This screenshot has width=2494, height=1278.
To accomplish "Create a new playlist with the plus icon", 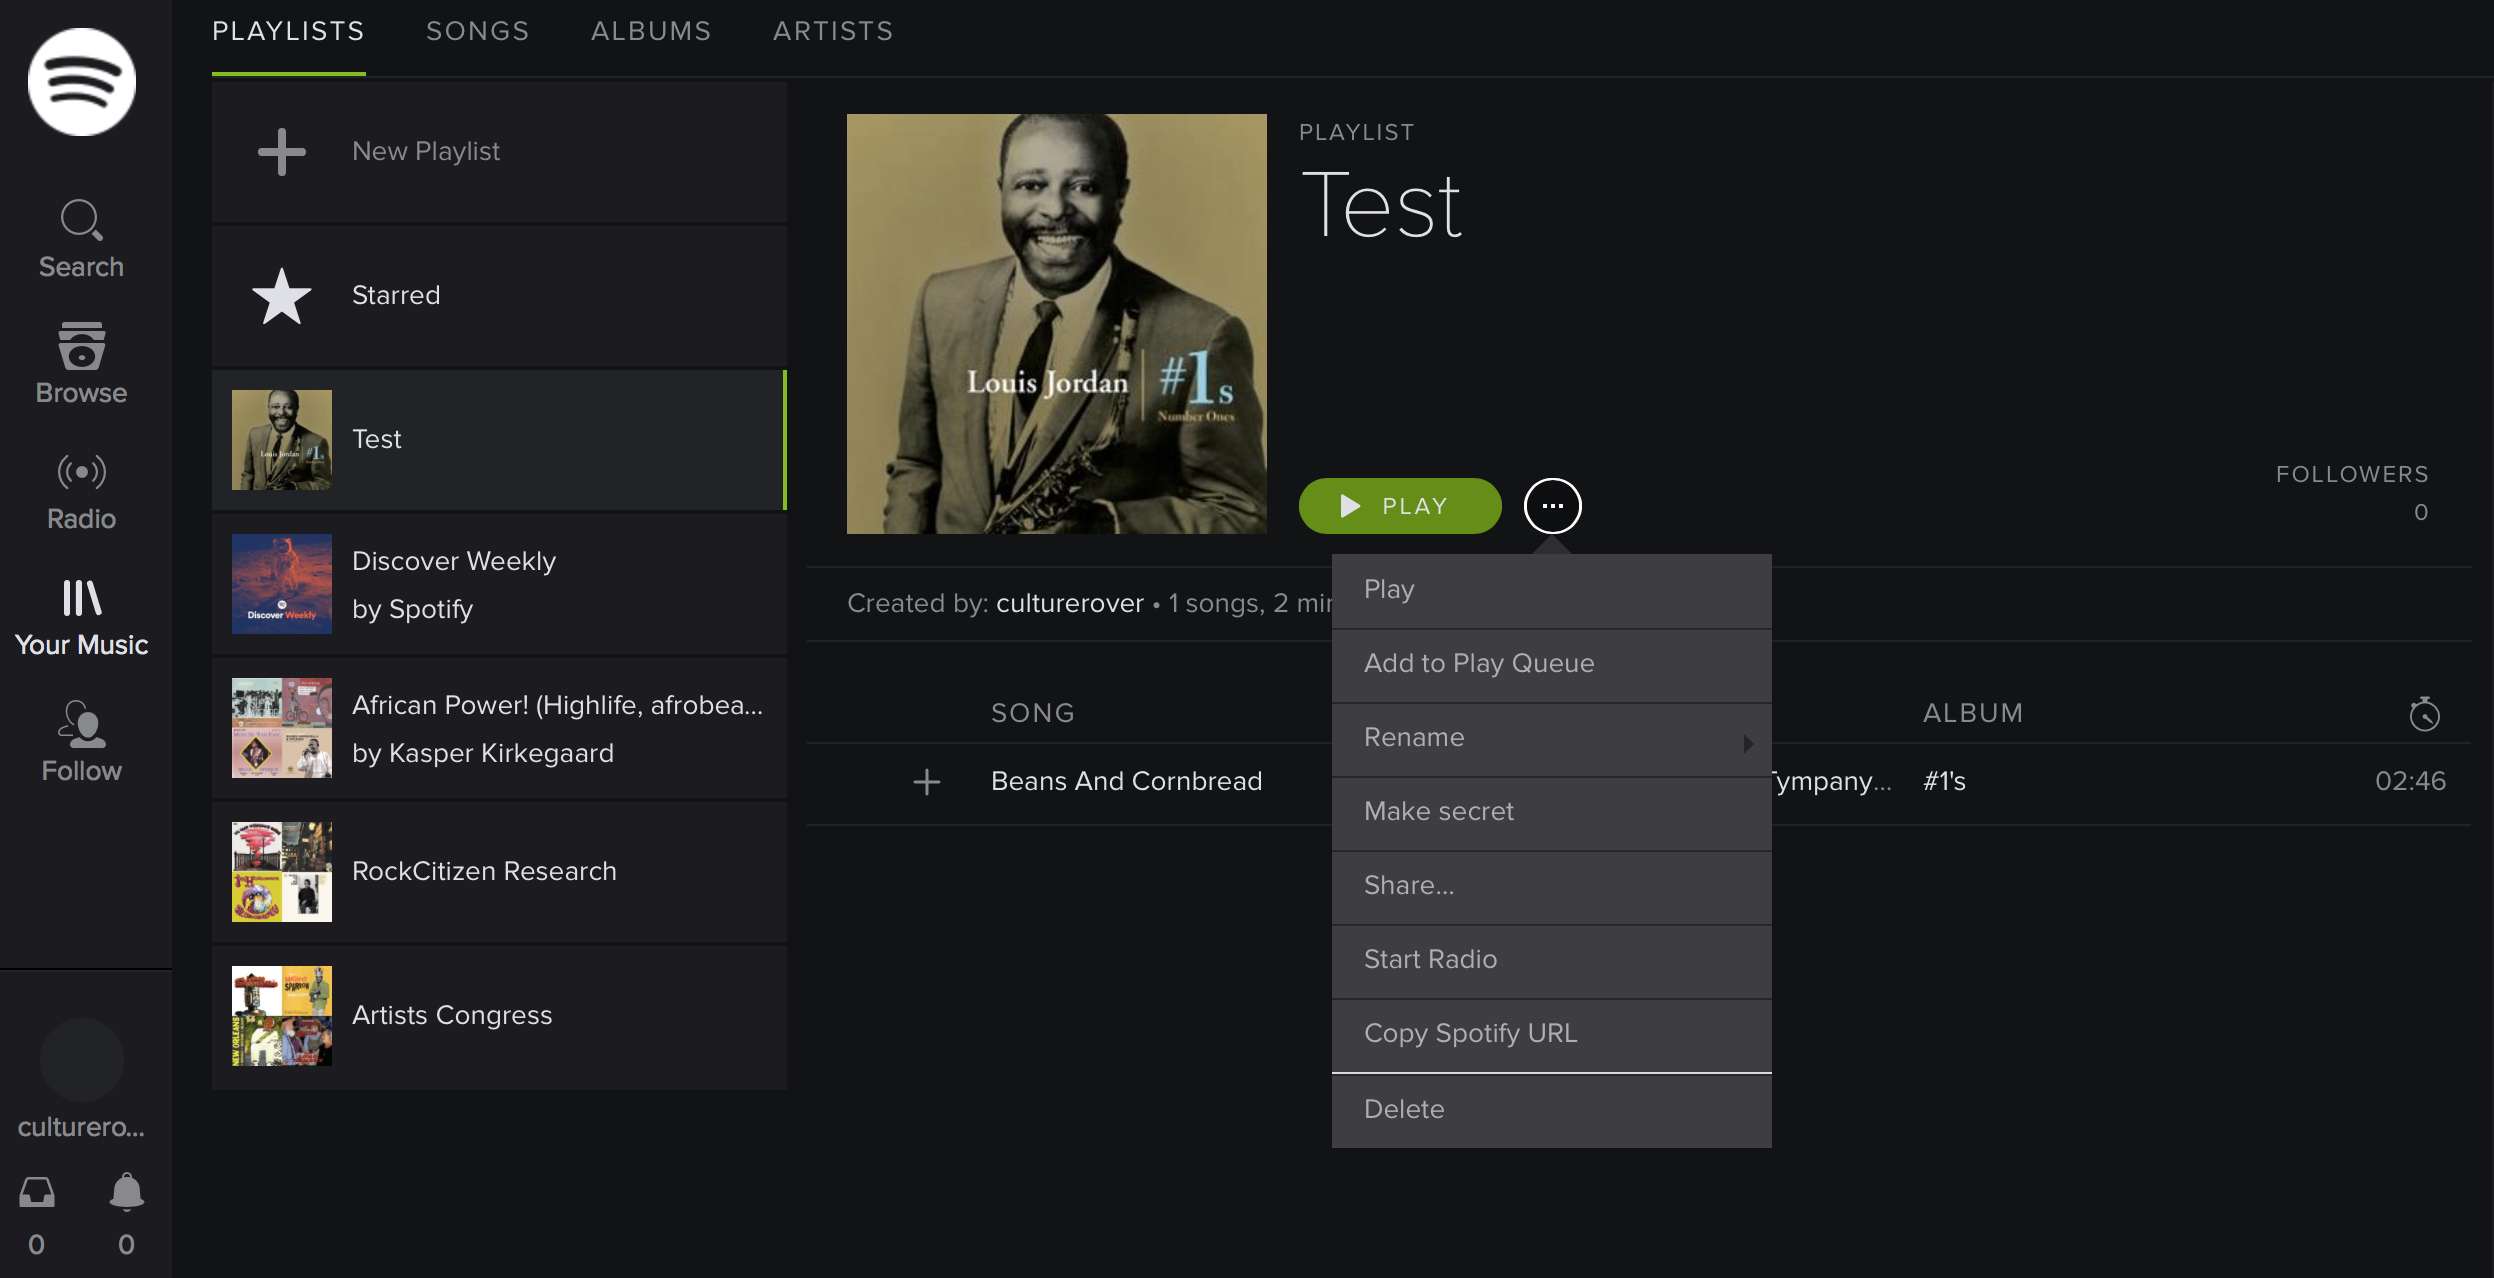I will click(x=281, y=150).
